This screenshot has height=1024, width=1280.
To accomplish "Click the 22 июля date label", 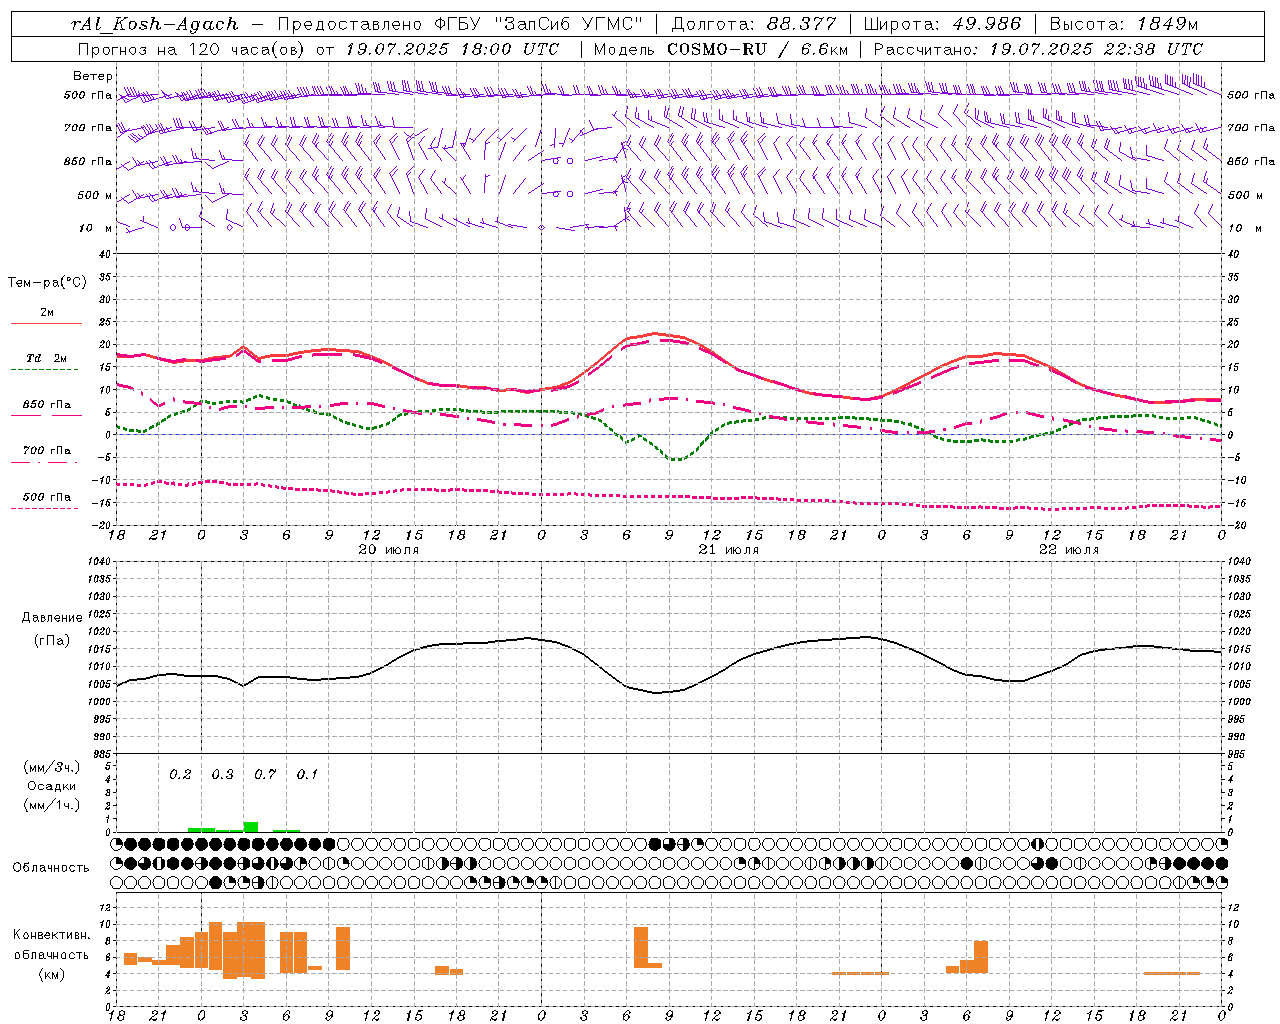I will coord(1068,550).
